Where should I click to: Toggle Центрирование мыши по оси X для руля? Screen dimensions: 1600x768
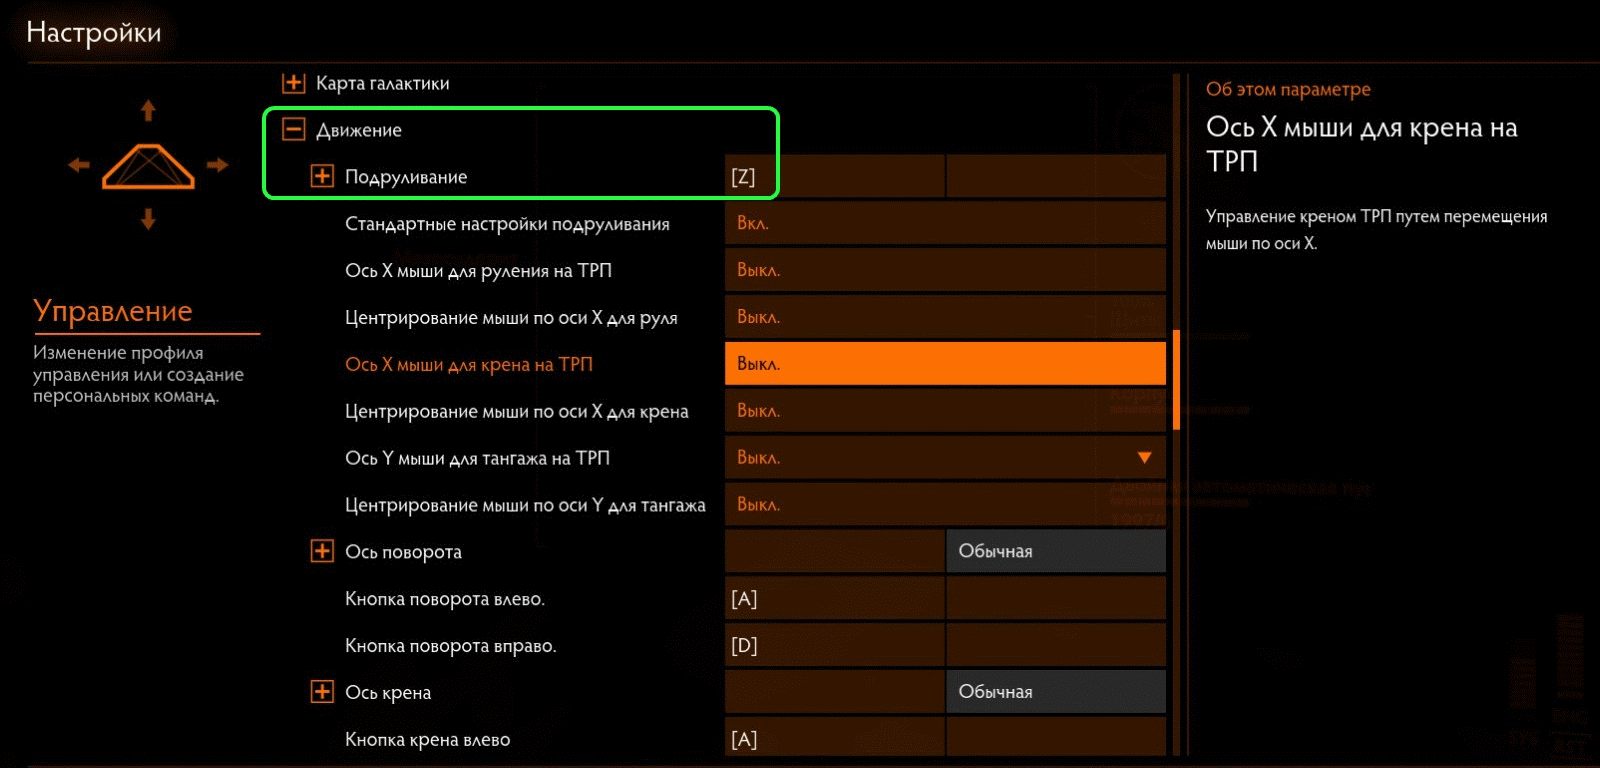945,317
